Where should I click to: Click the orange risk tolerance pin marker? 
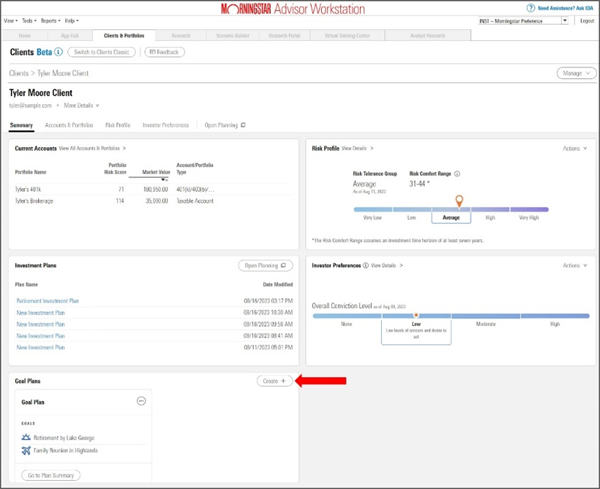(x=459, y=200)
